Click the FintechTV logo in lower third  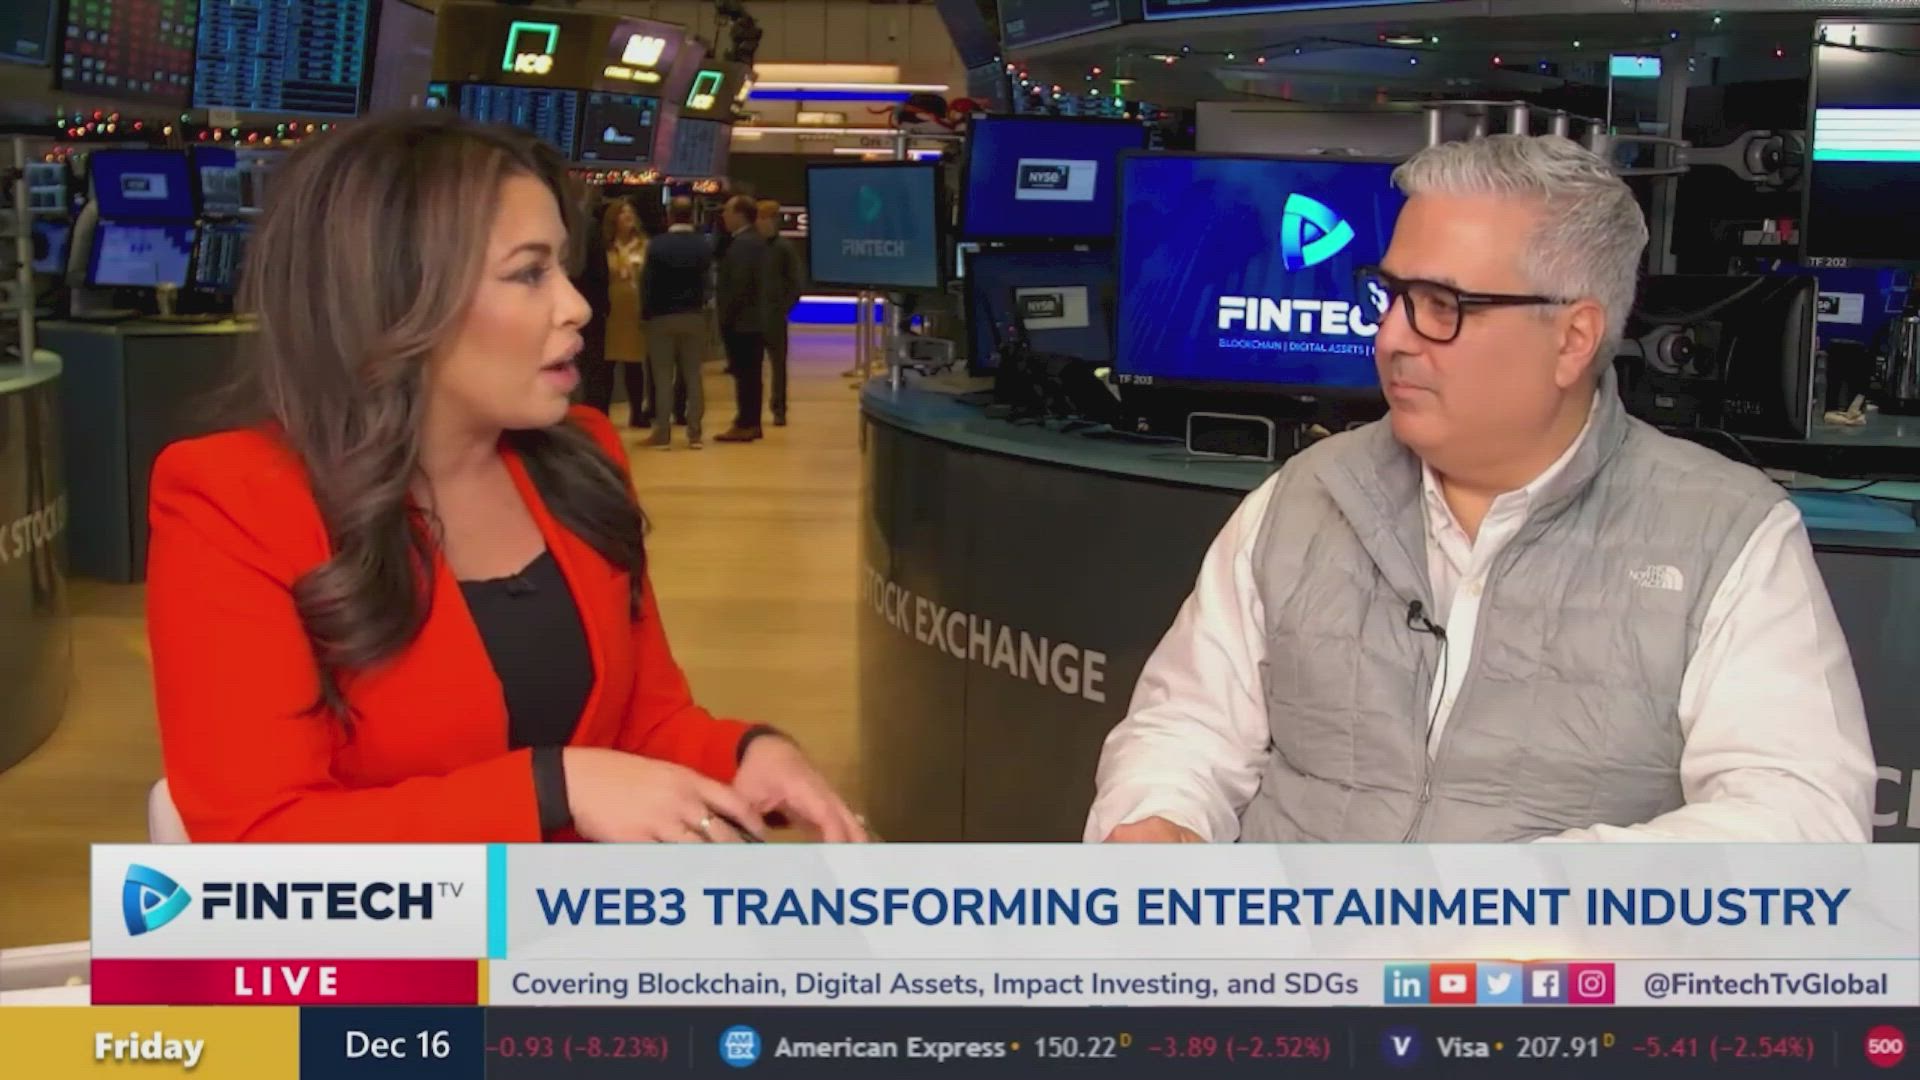[x=291, y=900]
